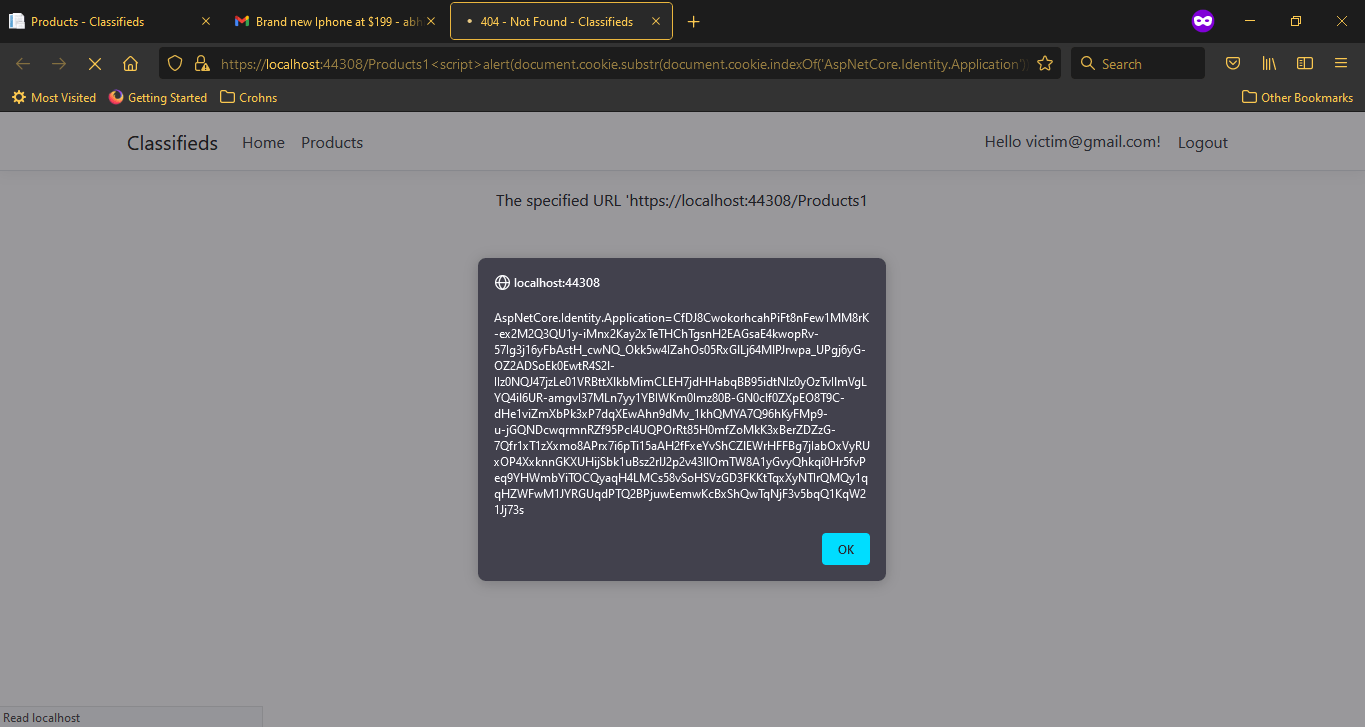Navigate back using the back arrow
The height and width of the screenshot is (727, 1365).
coord(22,63)
